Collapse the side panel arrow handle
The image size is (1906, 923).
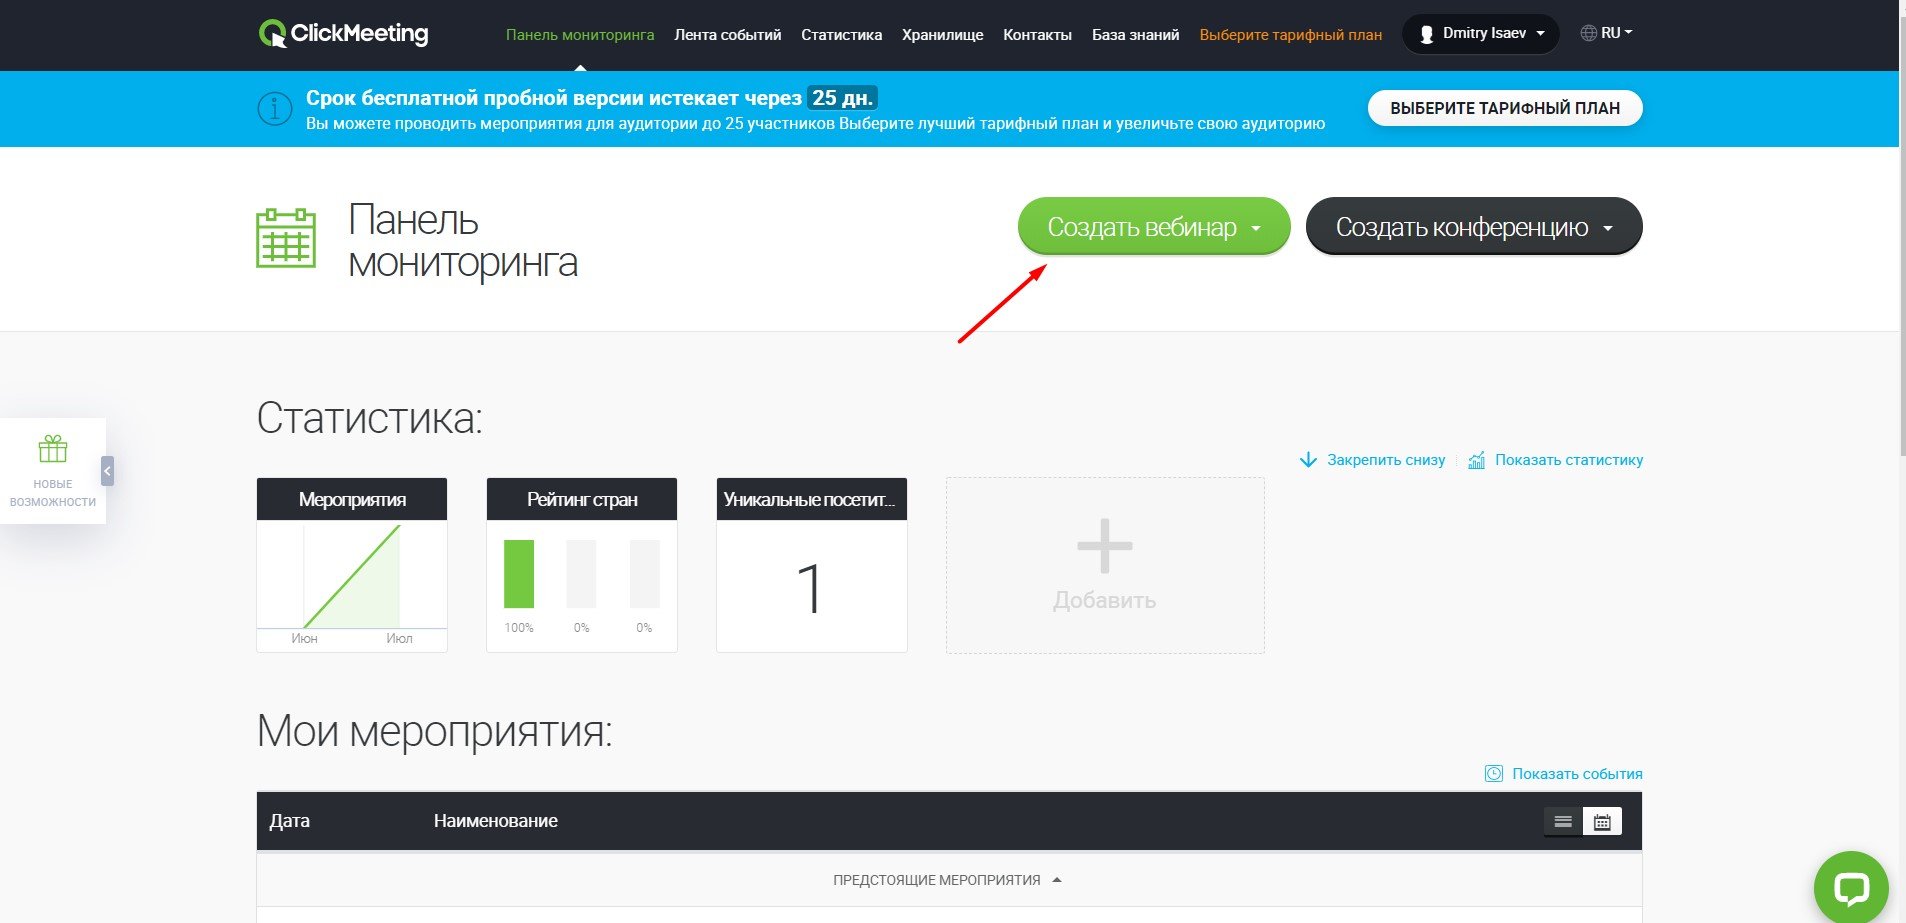coord(107,471)
